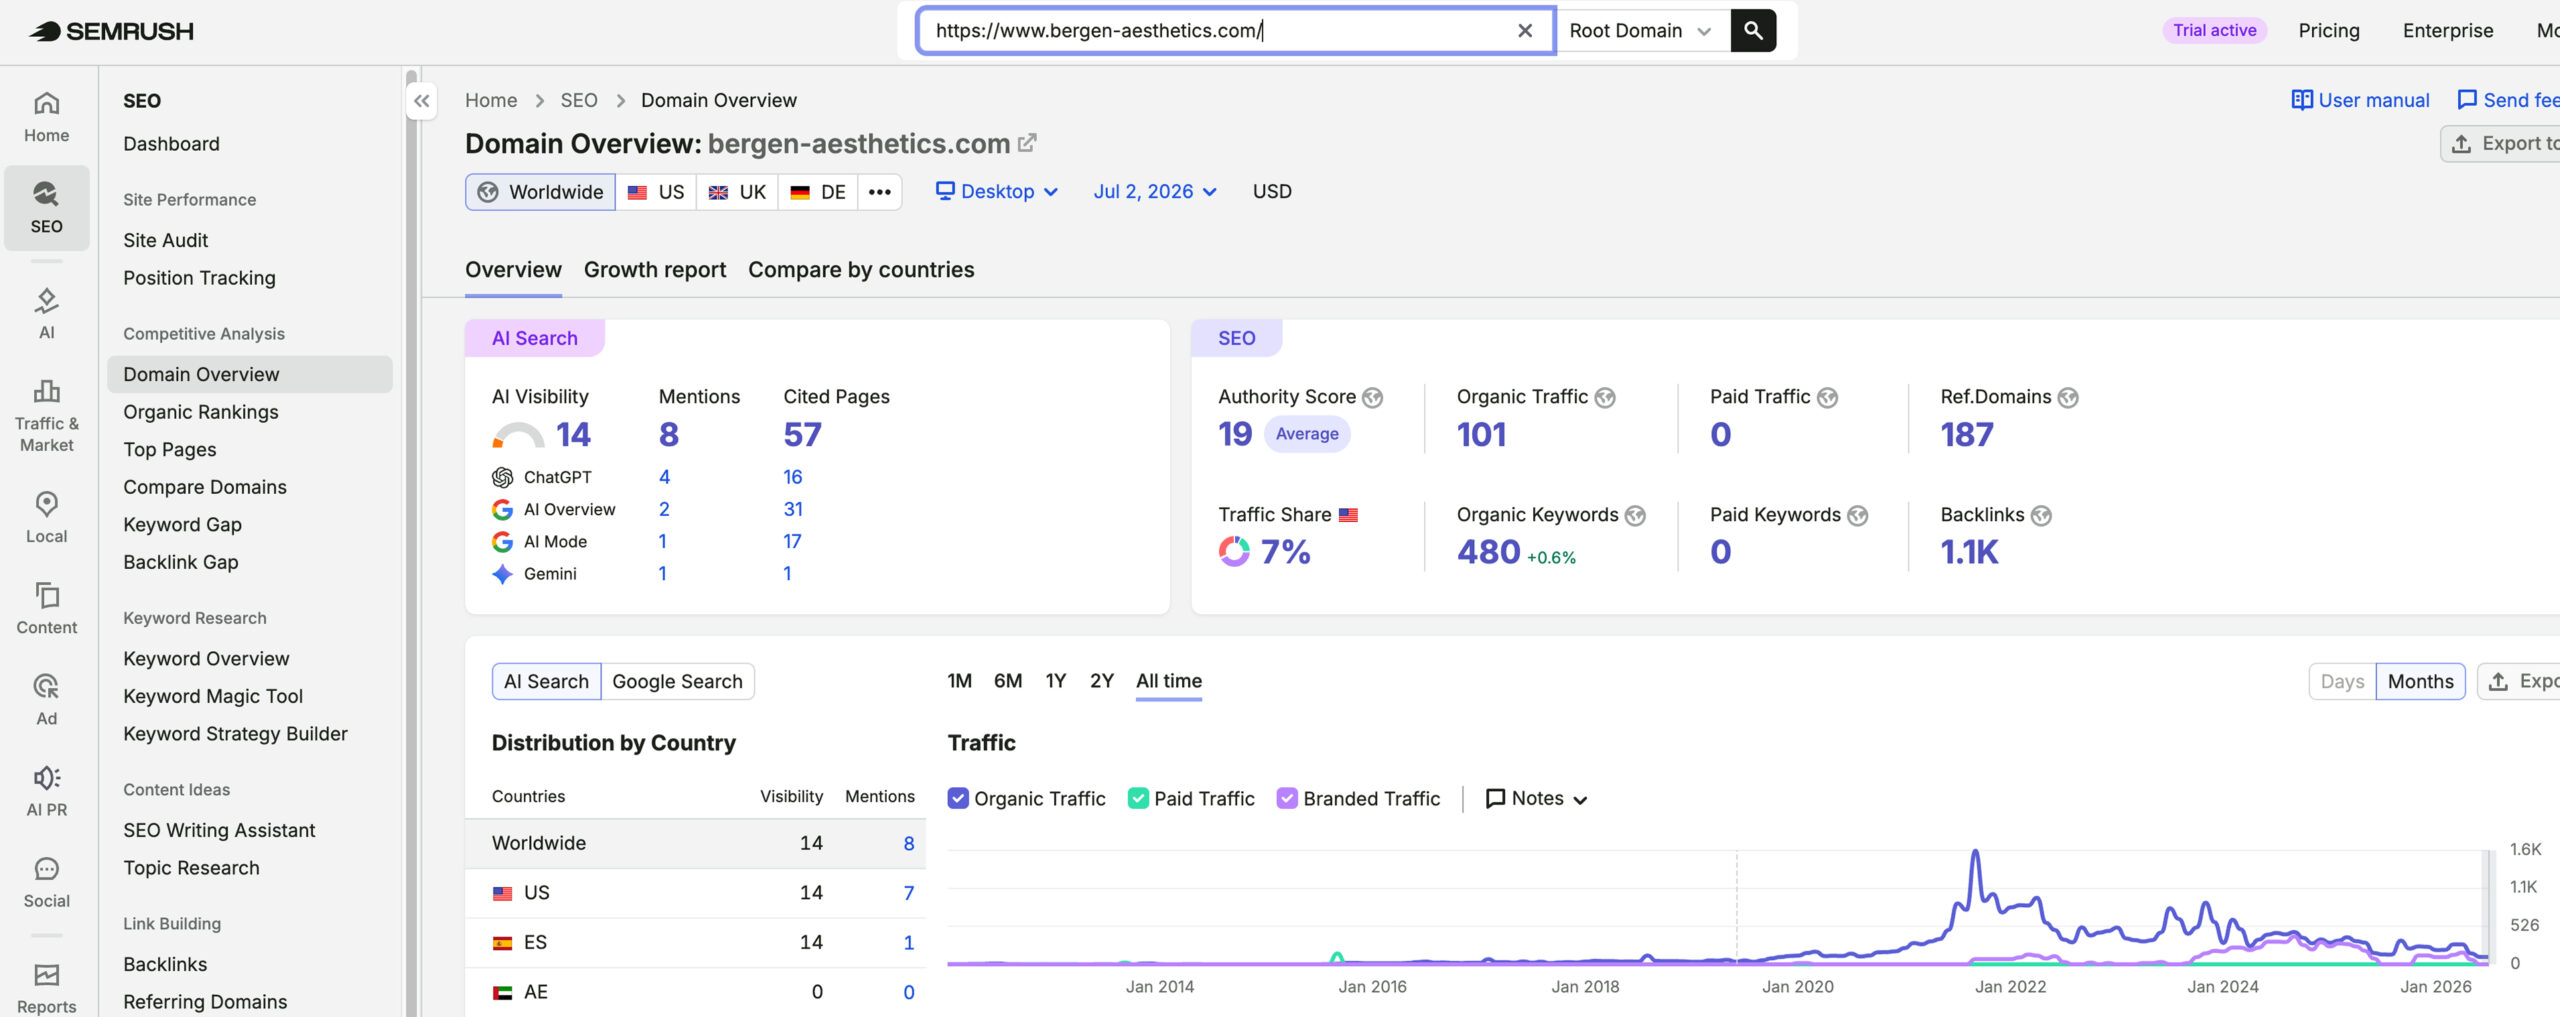
Task: Click the magnifier search button
Action: click(x=1754, y=31)
